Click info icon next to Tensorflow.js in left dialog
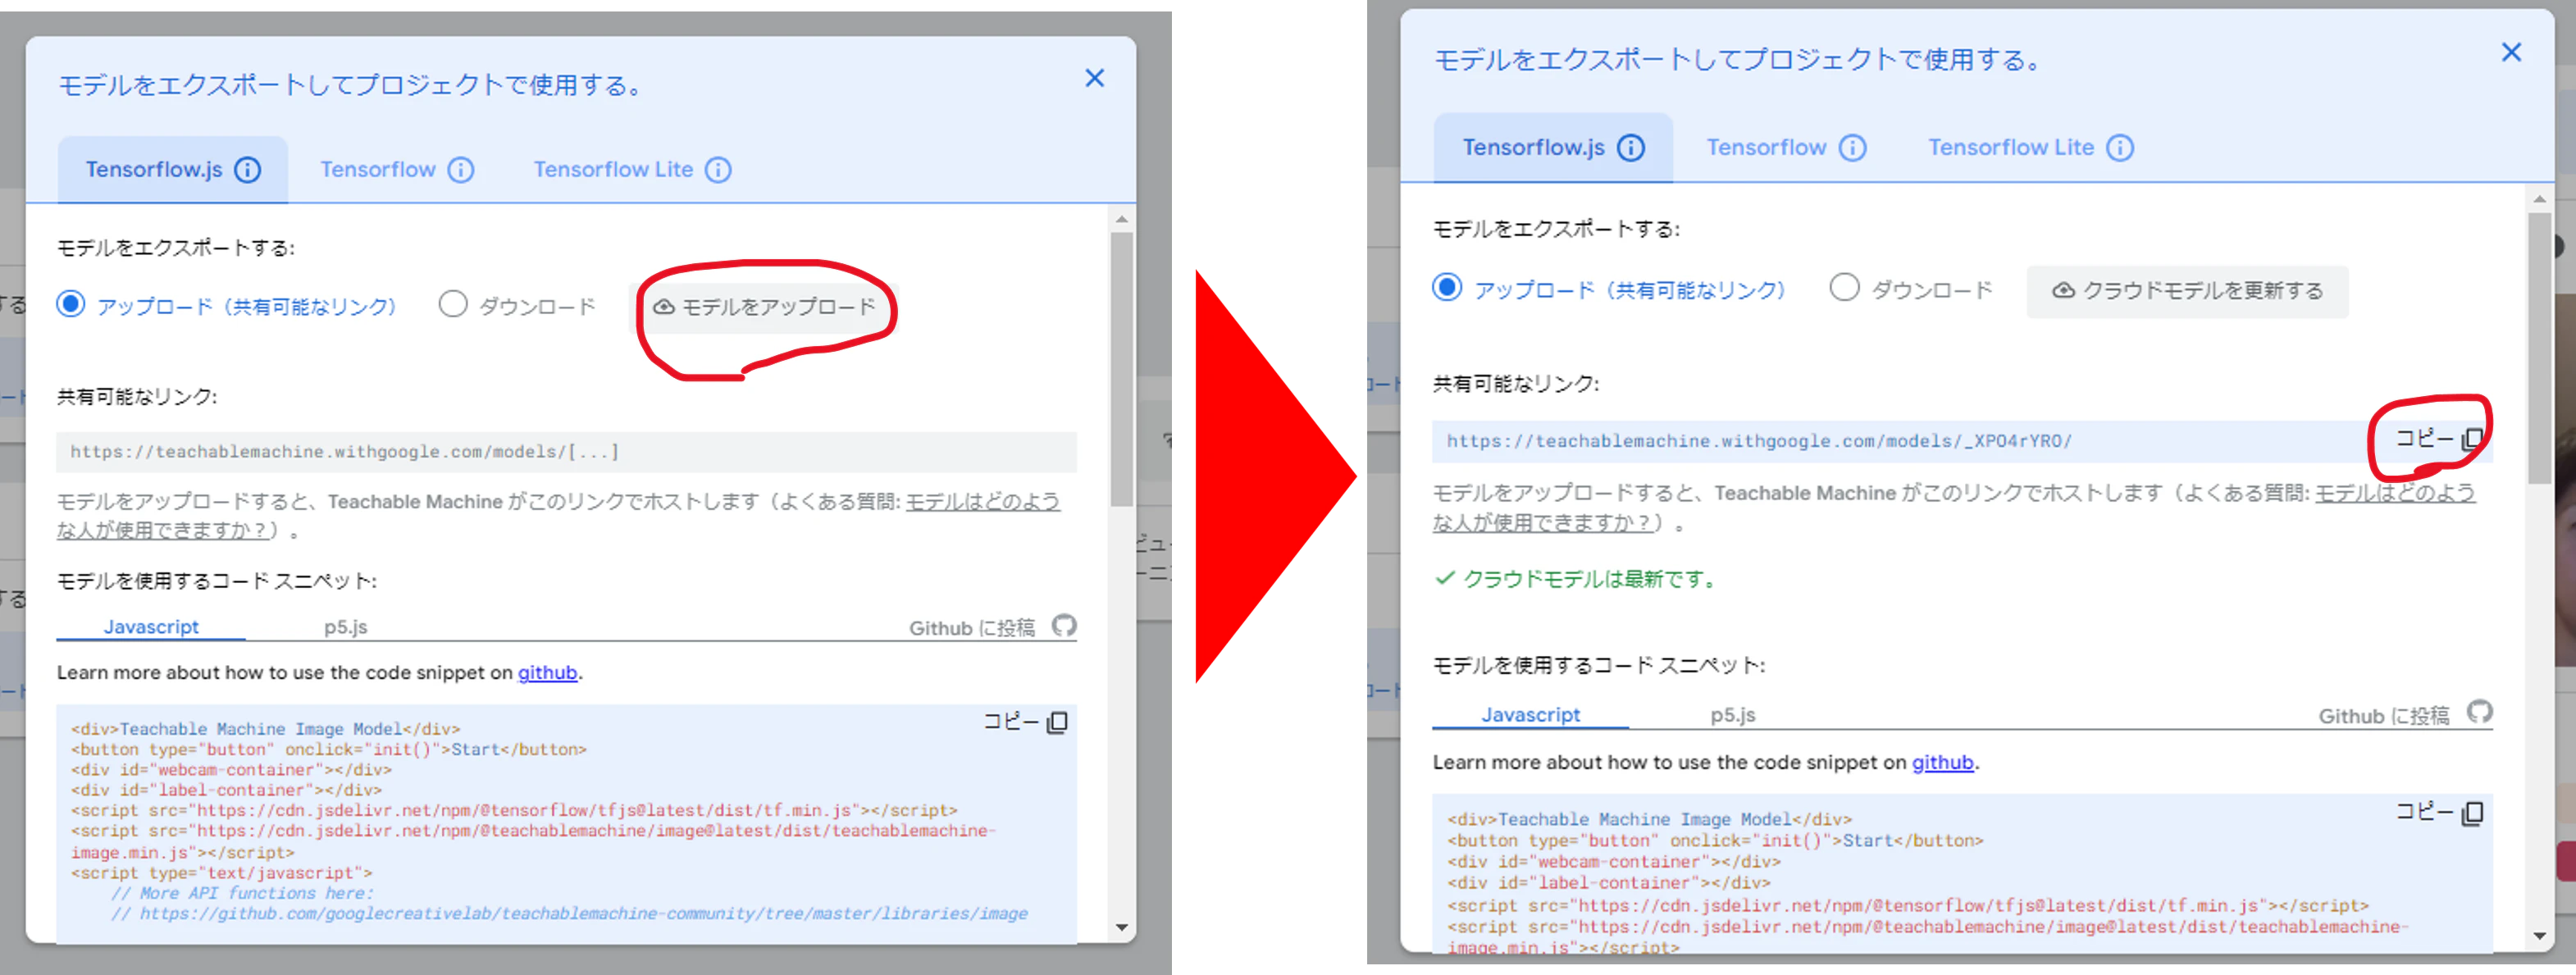The height and width of the screenshot is (975, 2576). pyautogui.click(x=247, y=170)
